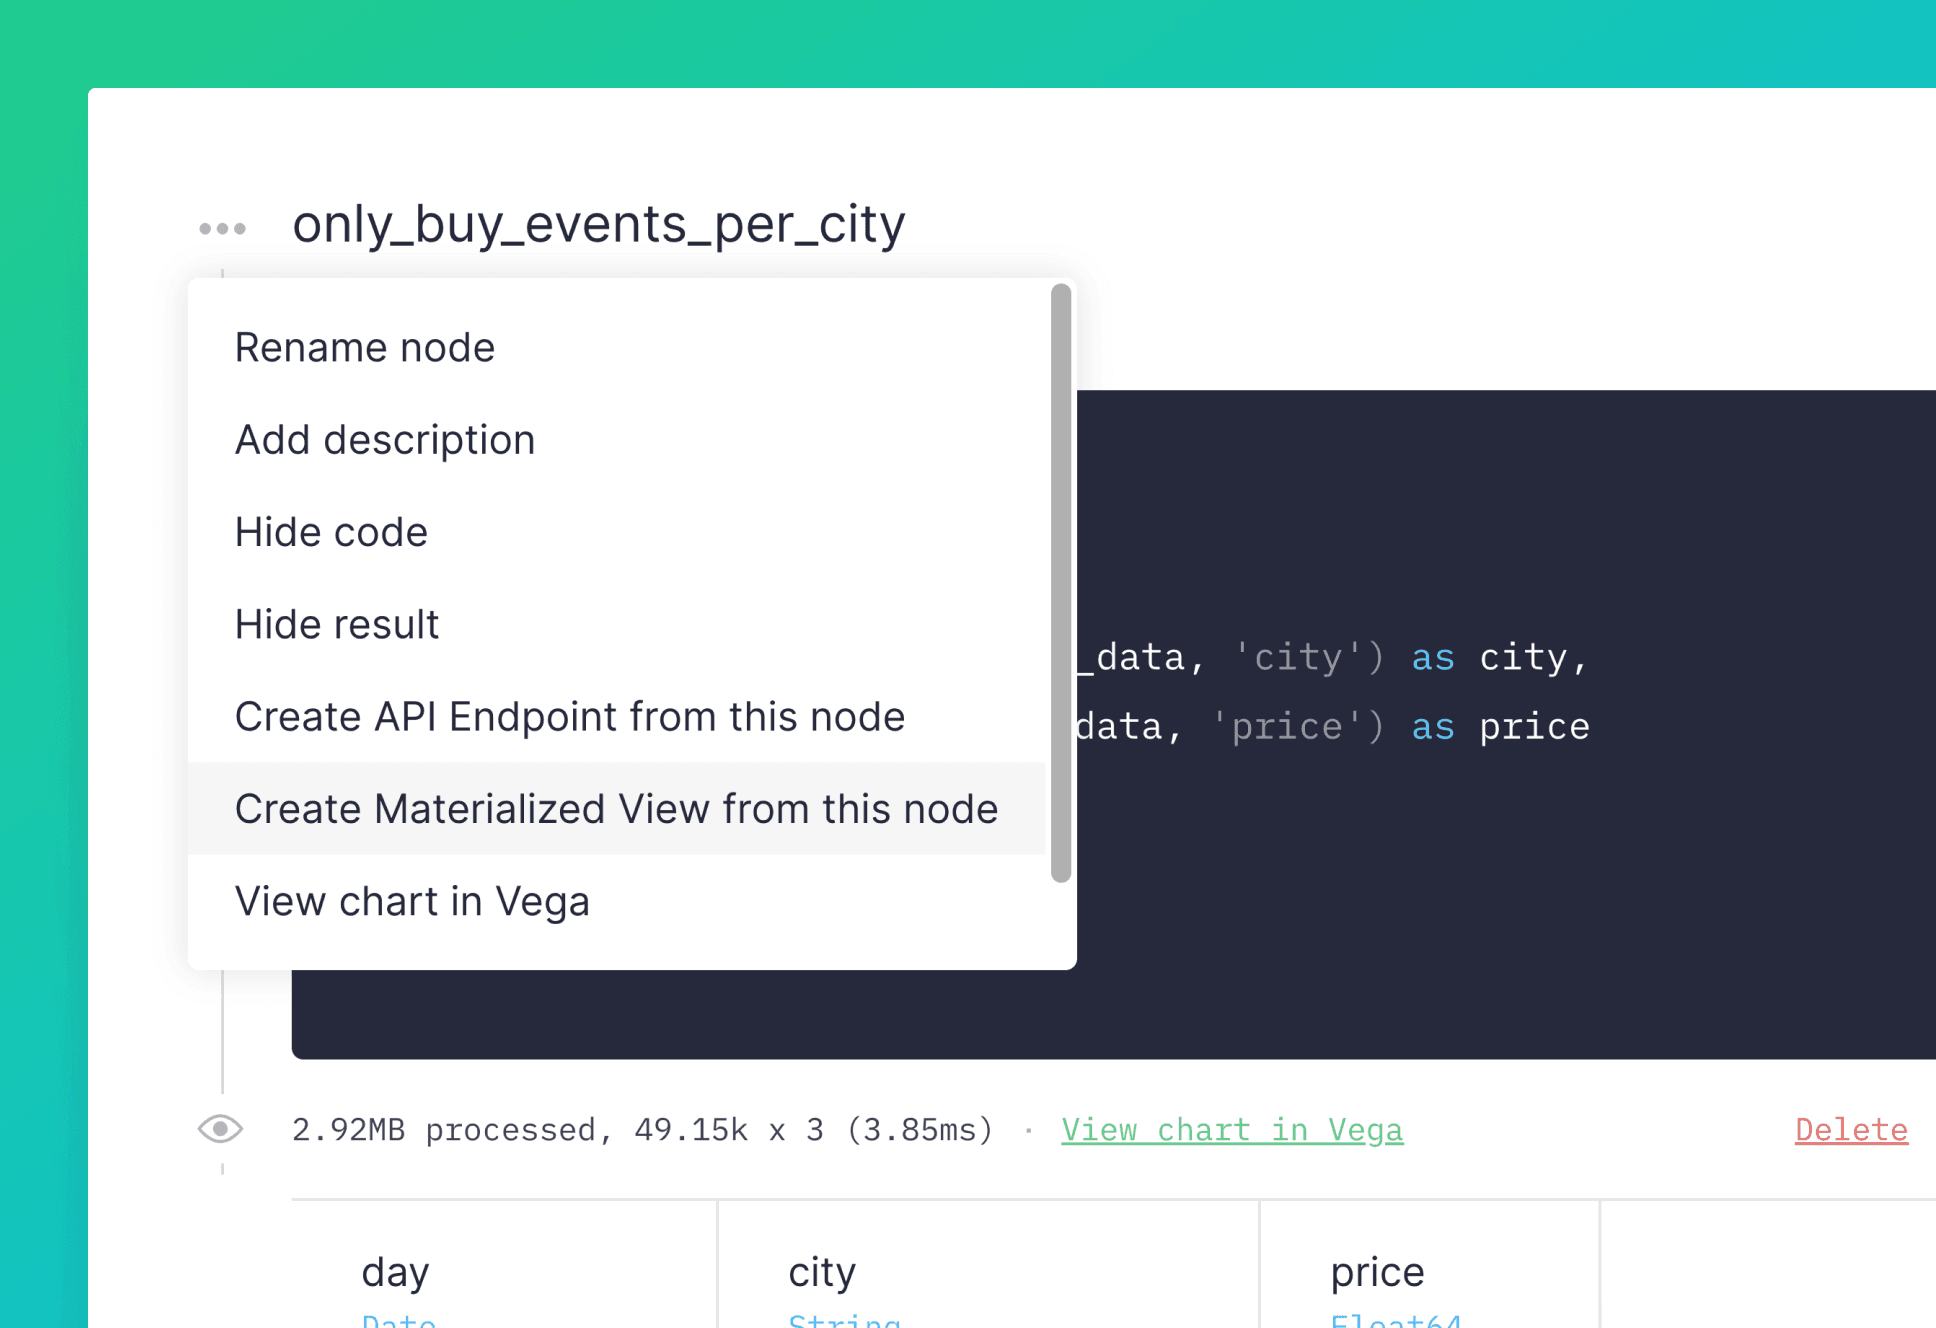
Task: Choose Add description menu entry
Action: (385, 440)
